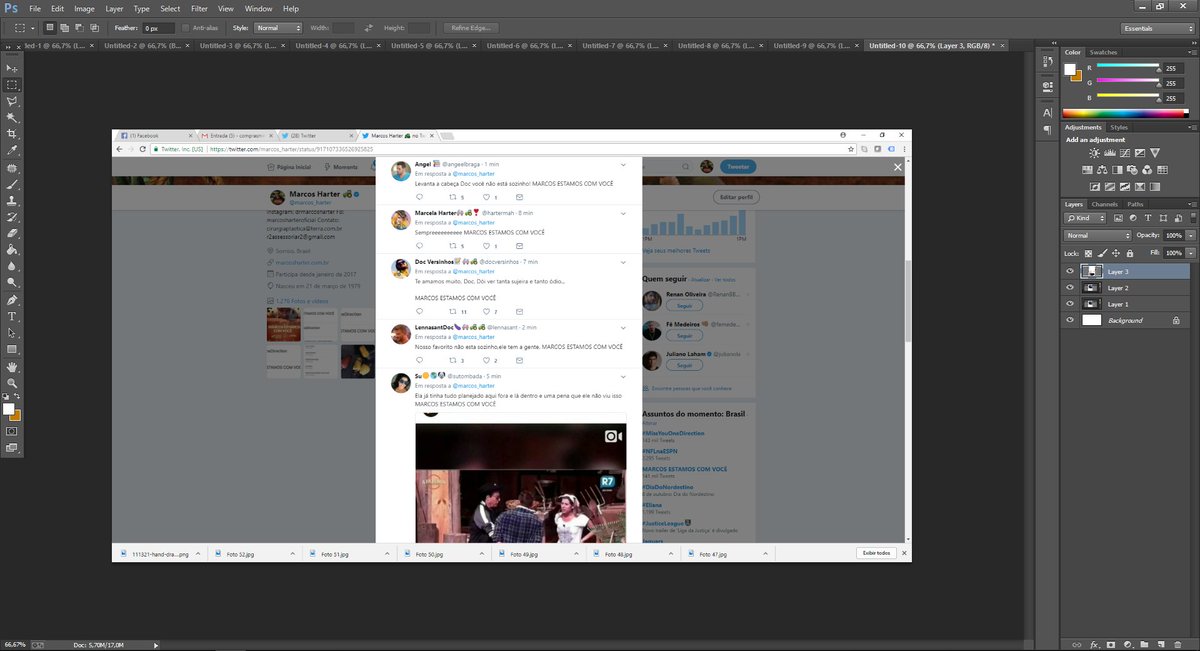Select the Brush tool
The height and width of the screenshot is (651, 1200).
pyautogui.click(x=12, y=184)
